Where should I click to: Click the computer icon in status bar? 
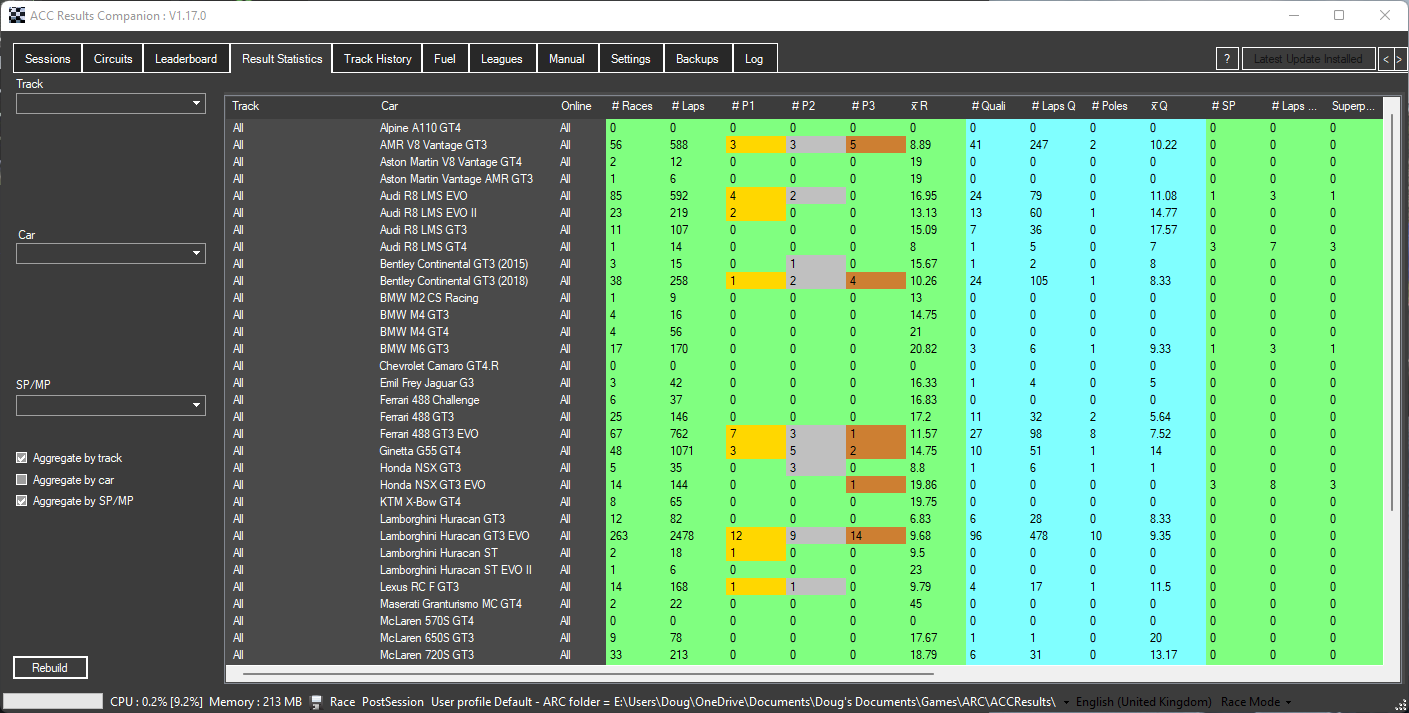[x=317, y=702]
